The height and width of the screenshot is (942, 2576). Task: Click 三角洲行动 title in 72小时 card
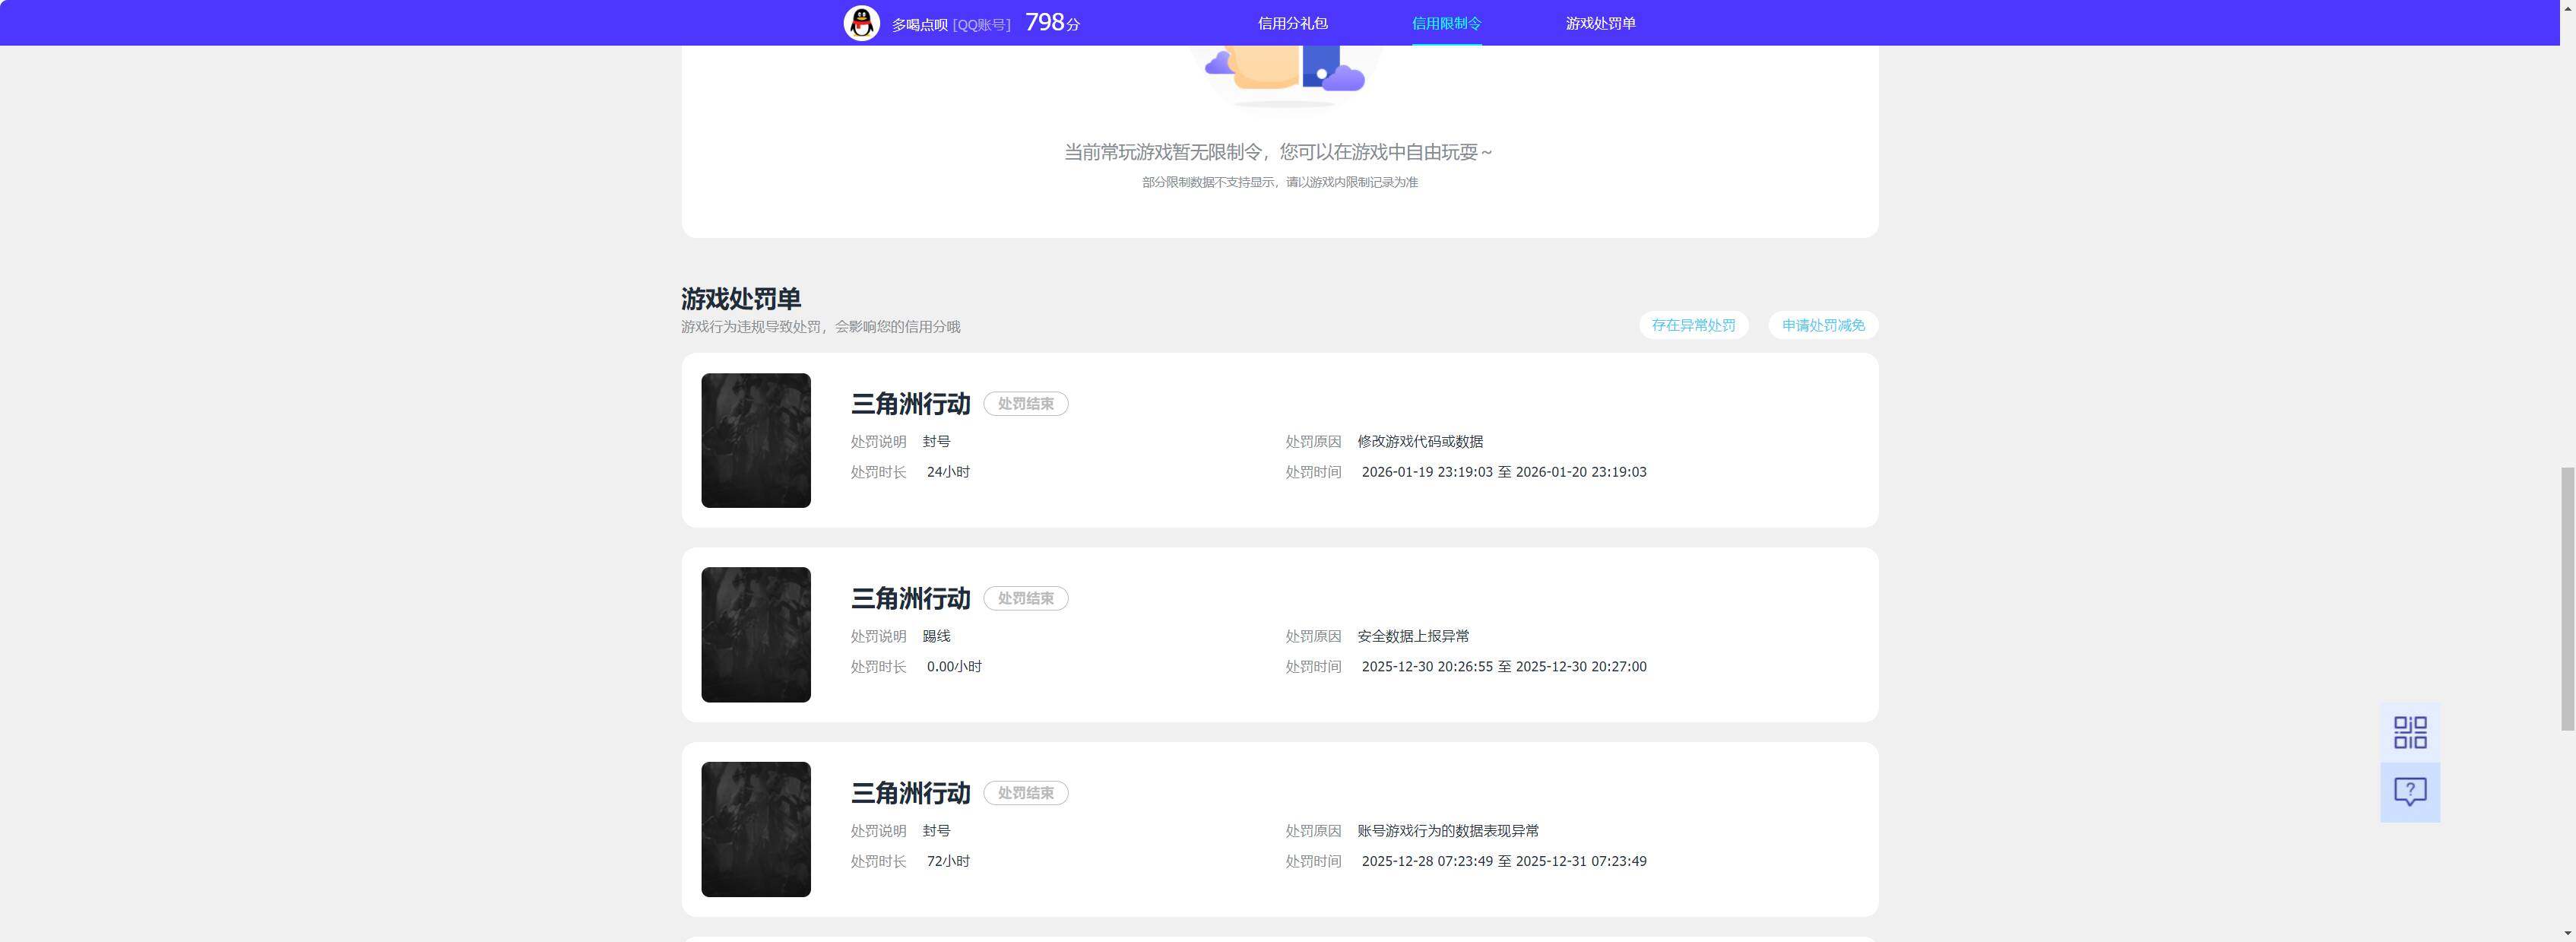click(910, 793)
